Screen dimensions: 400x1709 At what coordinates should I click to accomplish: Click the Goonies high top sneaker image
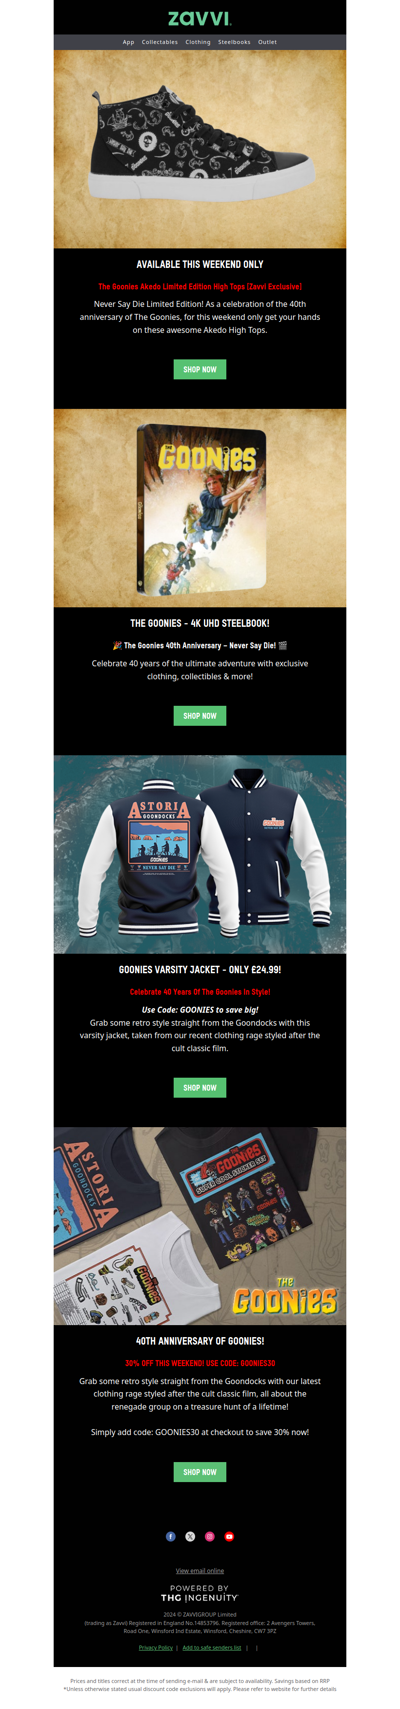click(x=200, y=148)
